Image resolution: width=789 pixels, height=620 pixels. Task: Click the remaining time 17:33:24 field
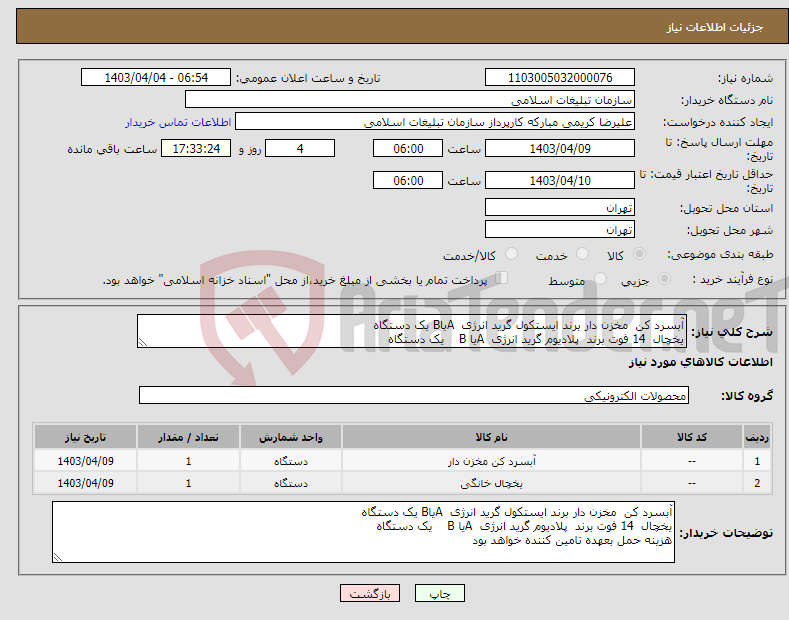196,148
